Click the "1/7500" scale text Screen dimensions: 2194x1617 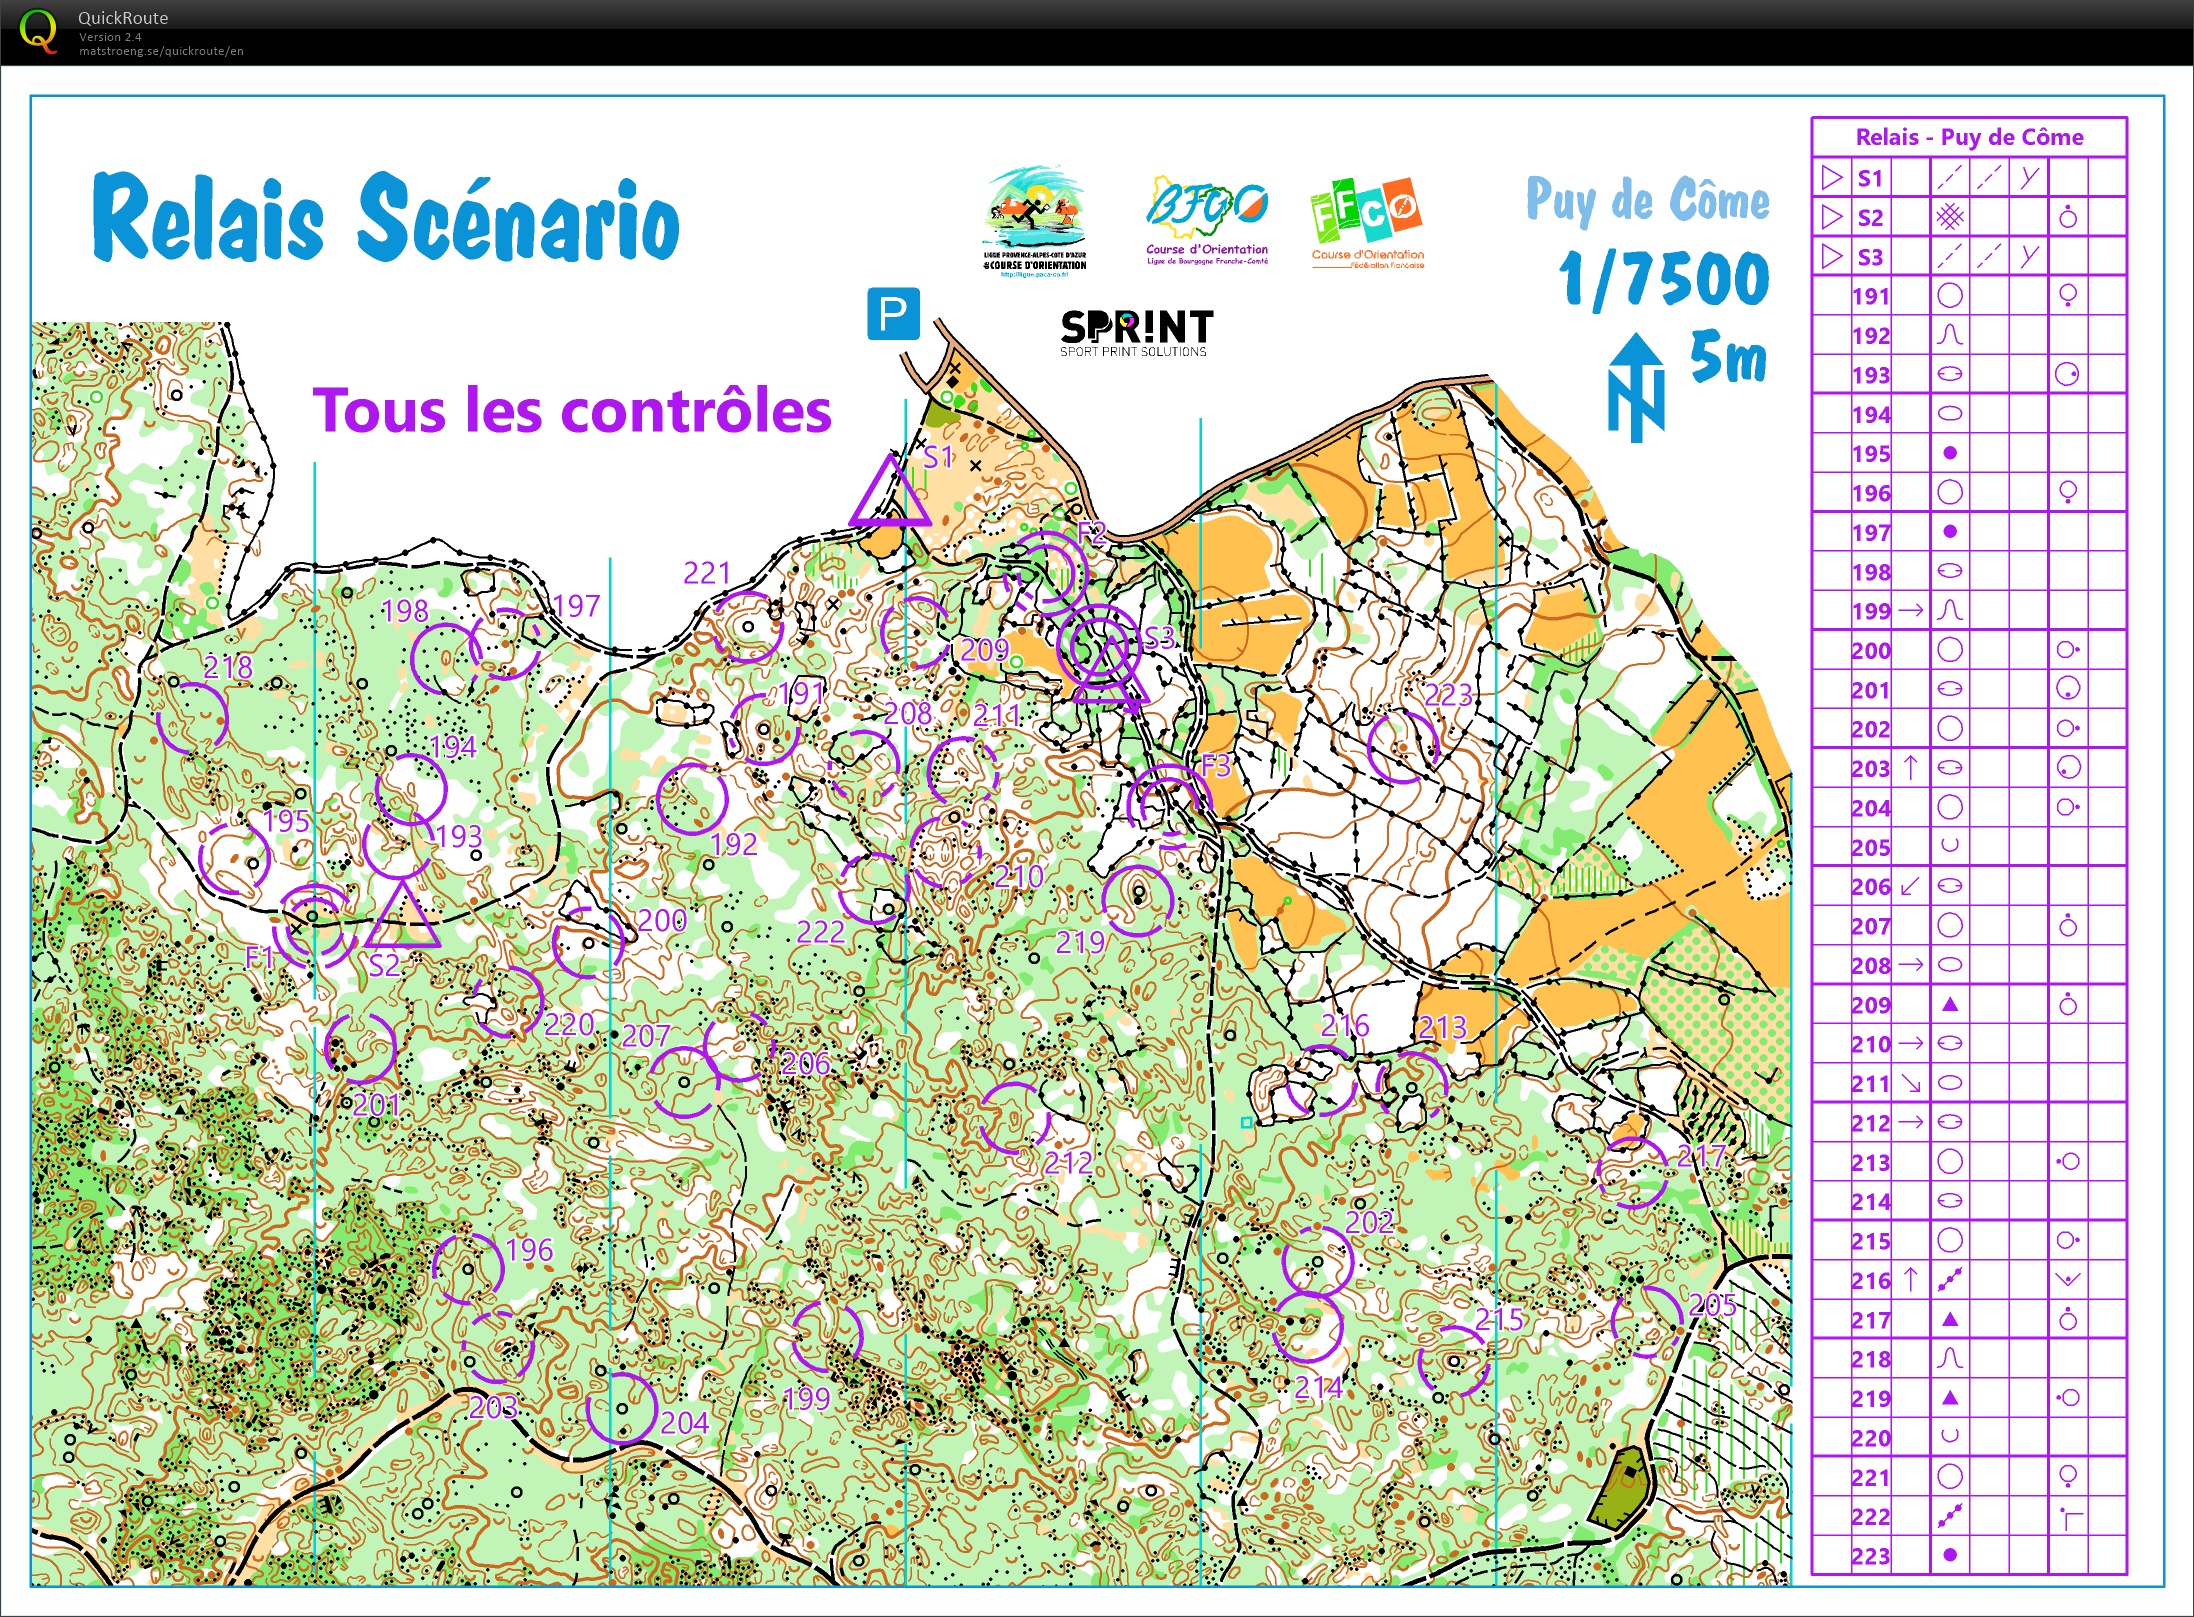pos(1664,279)
